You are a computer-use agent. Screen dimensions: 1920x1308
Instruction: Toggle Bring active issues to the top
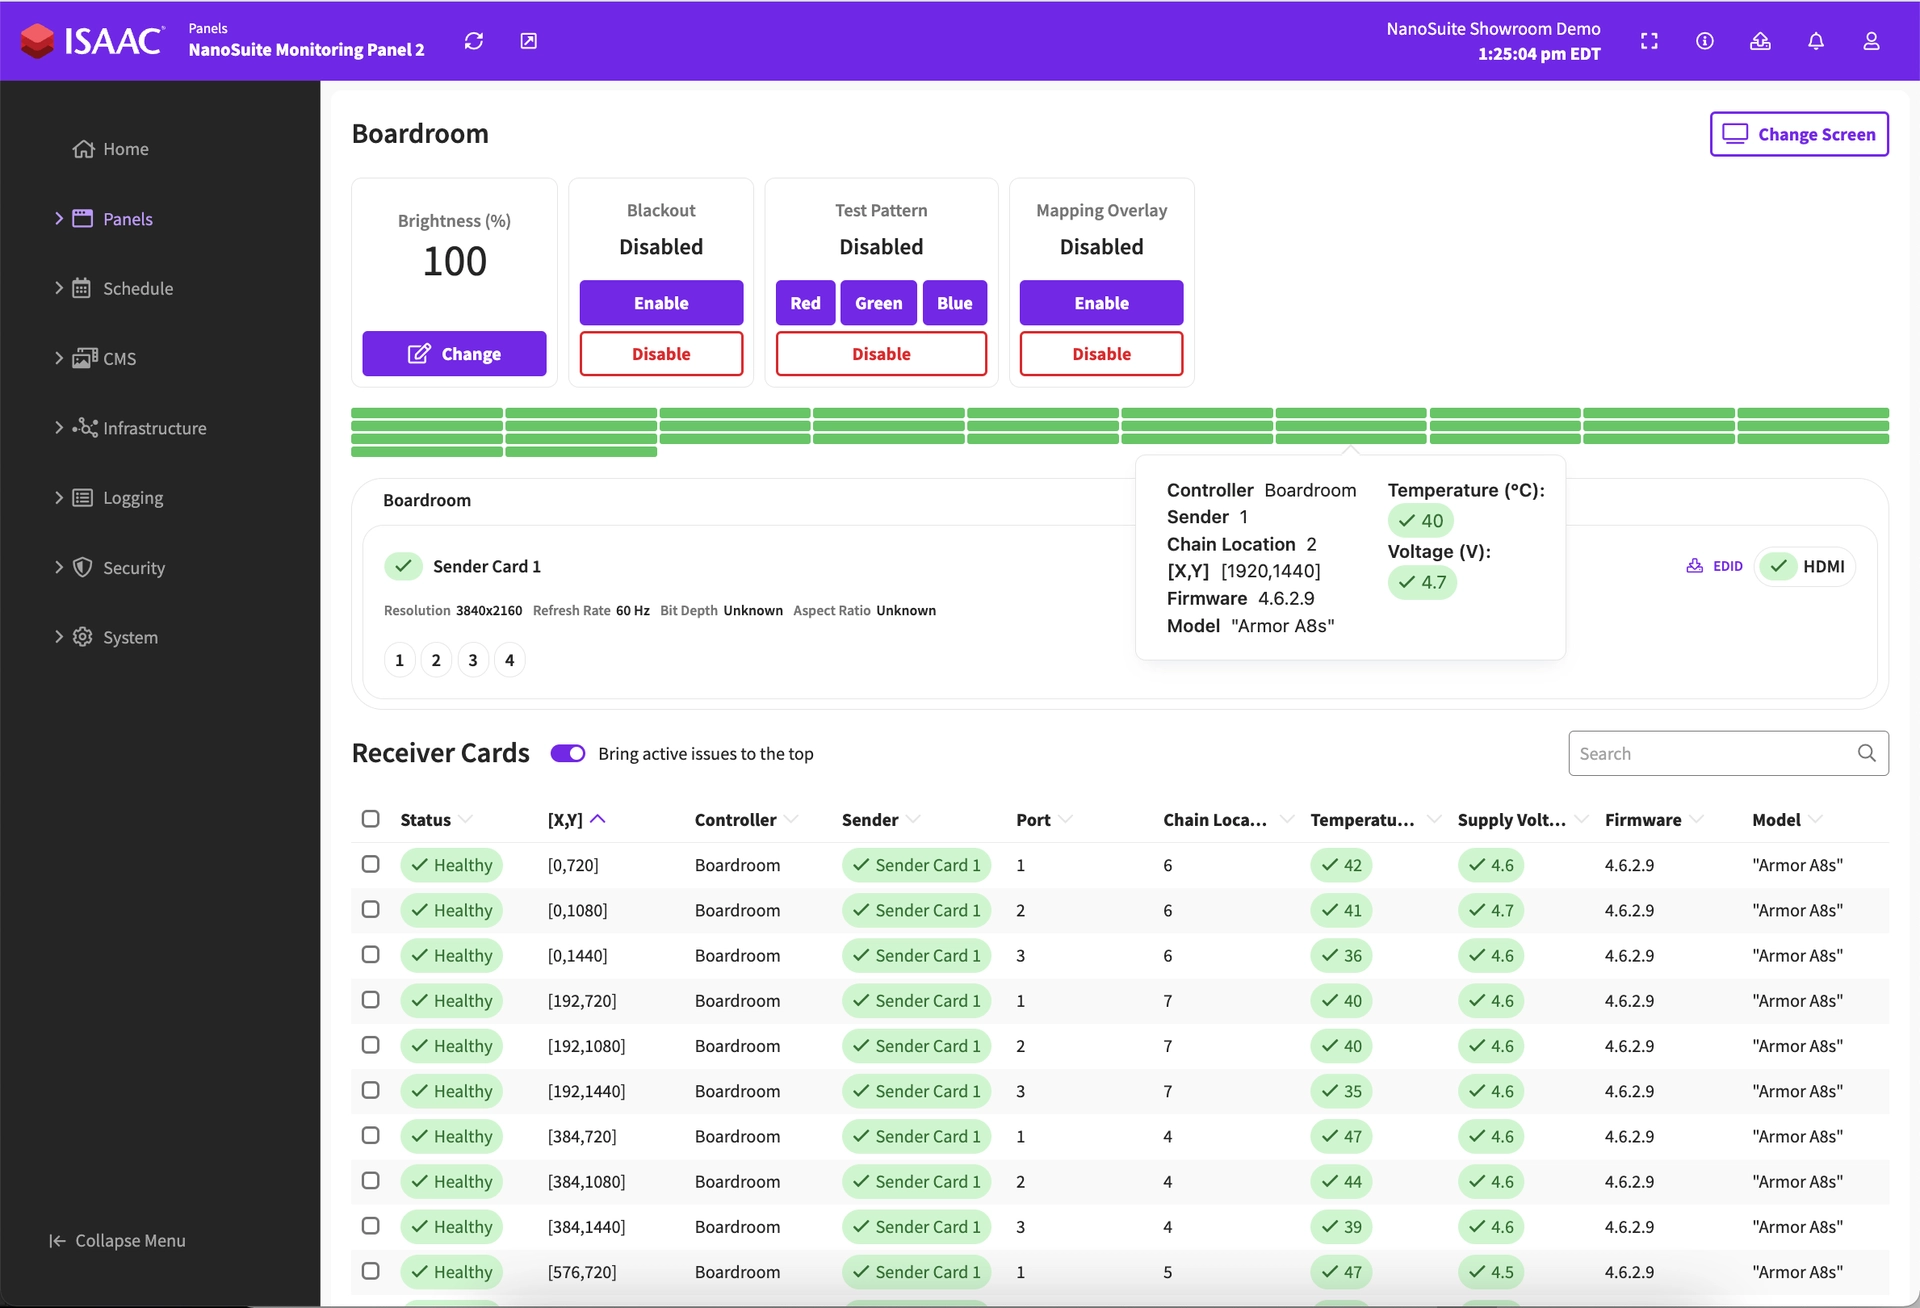point(568,753)
